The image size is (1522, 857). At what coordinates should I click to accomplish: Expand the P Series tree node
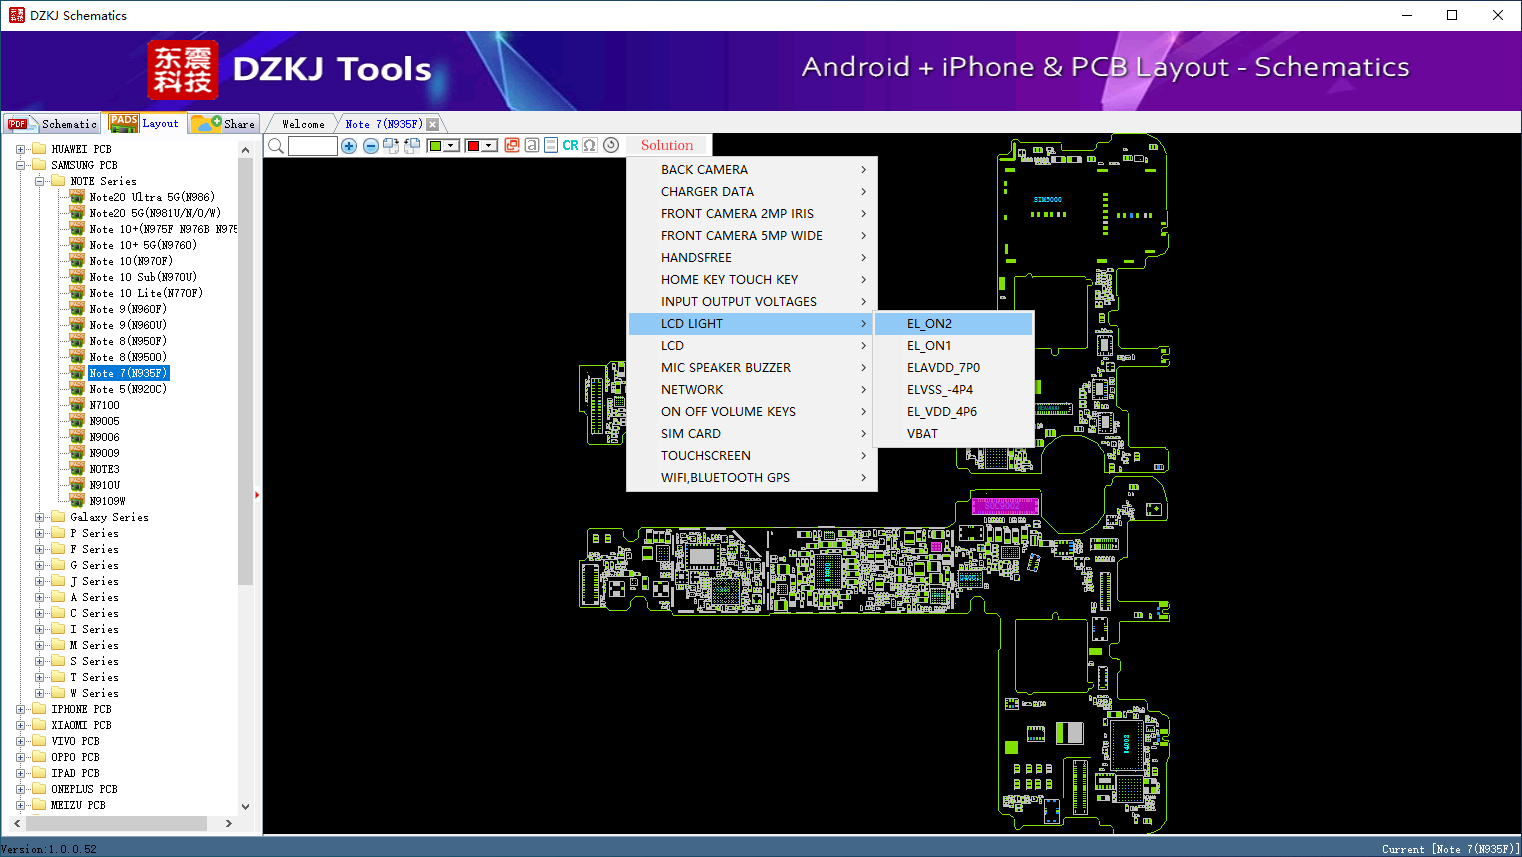[x=39, y=533]
